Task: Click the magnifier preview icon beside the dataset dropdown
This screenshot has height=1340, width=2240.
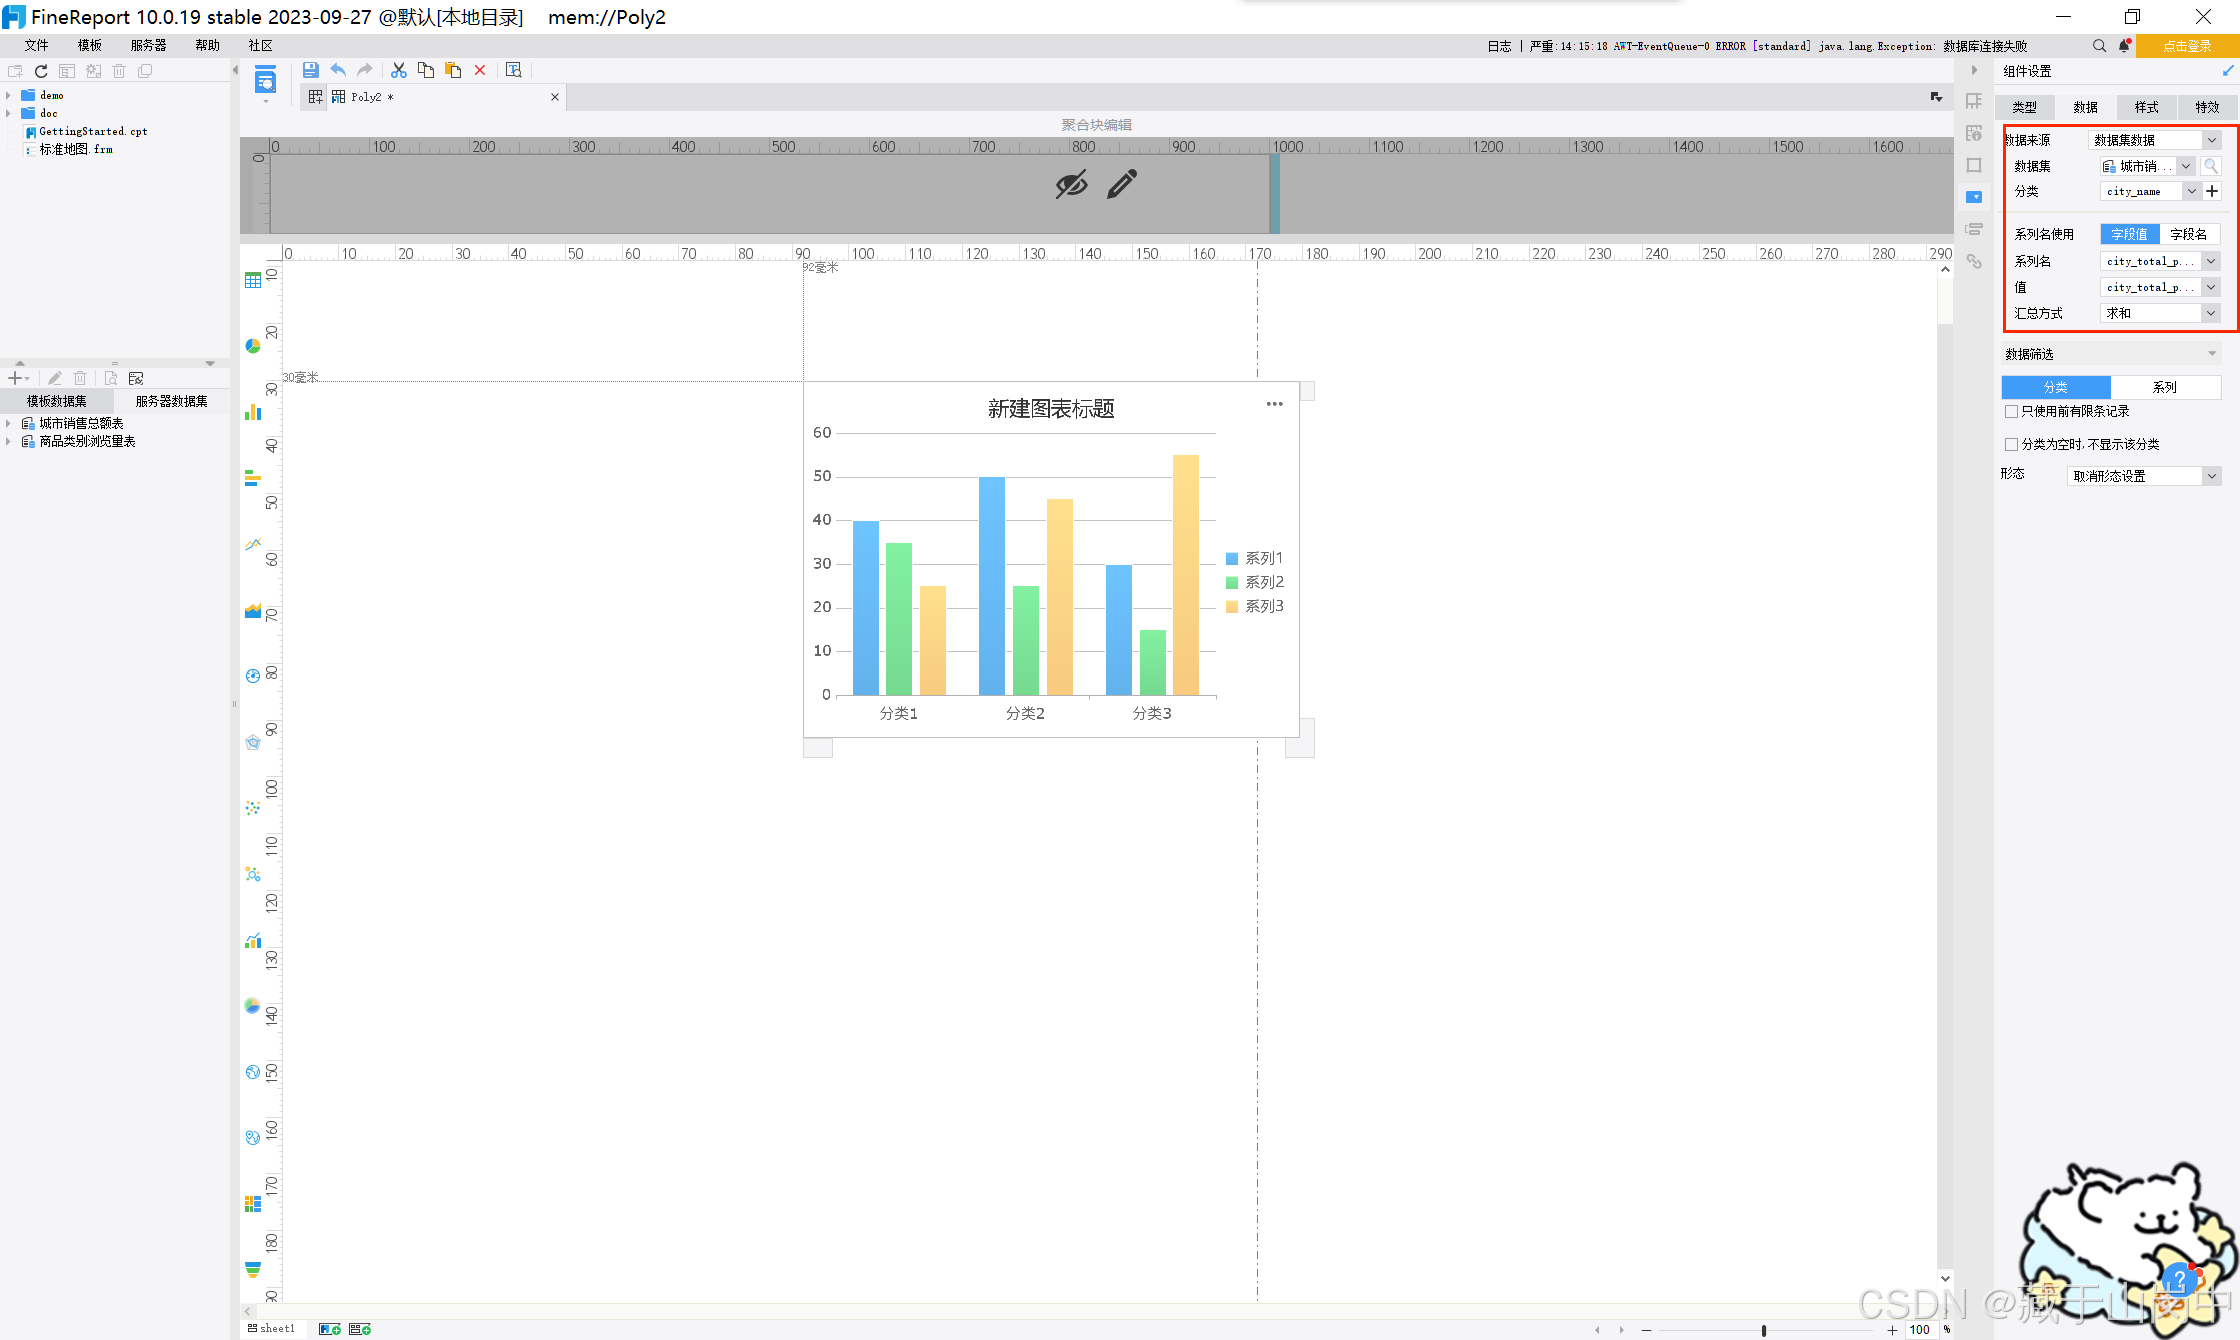Action: point(2211,166)
